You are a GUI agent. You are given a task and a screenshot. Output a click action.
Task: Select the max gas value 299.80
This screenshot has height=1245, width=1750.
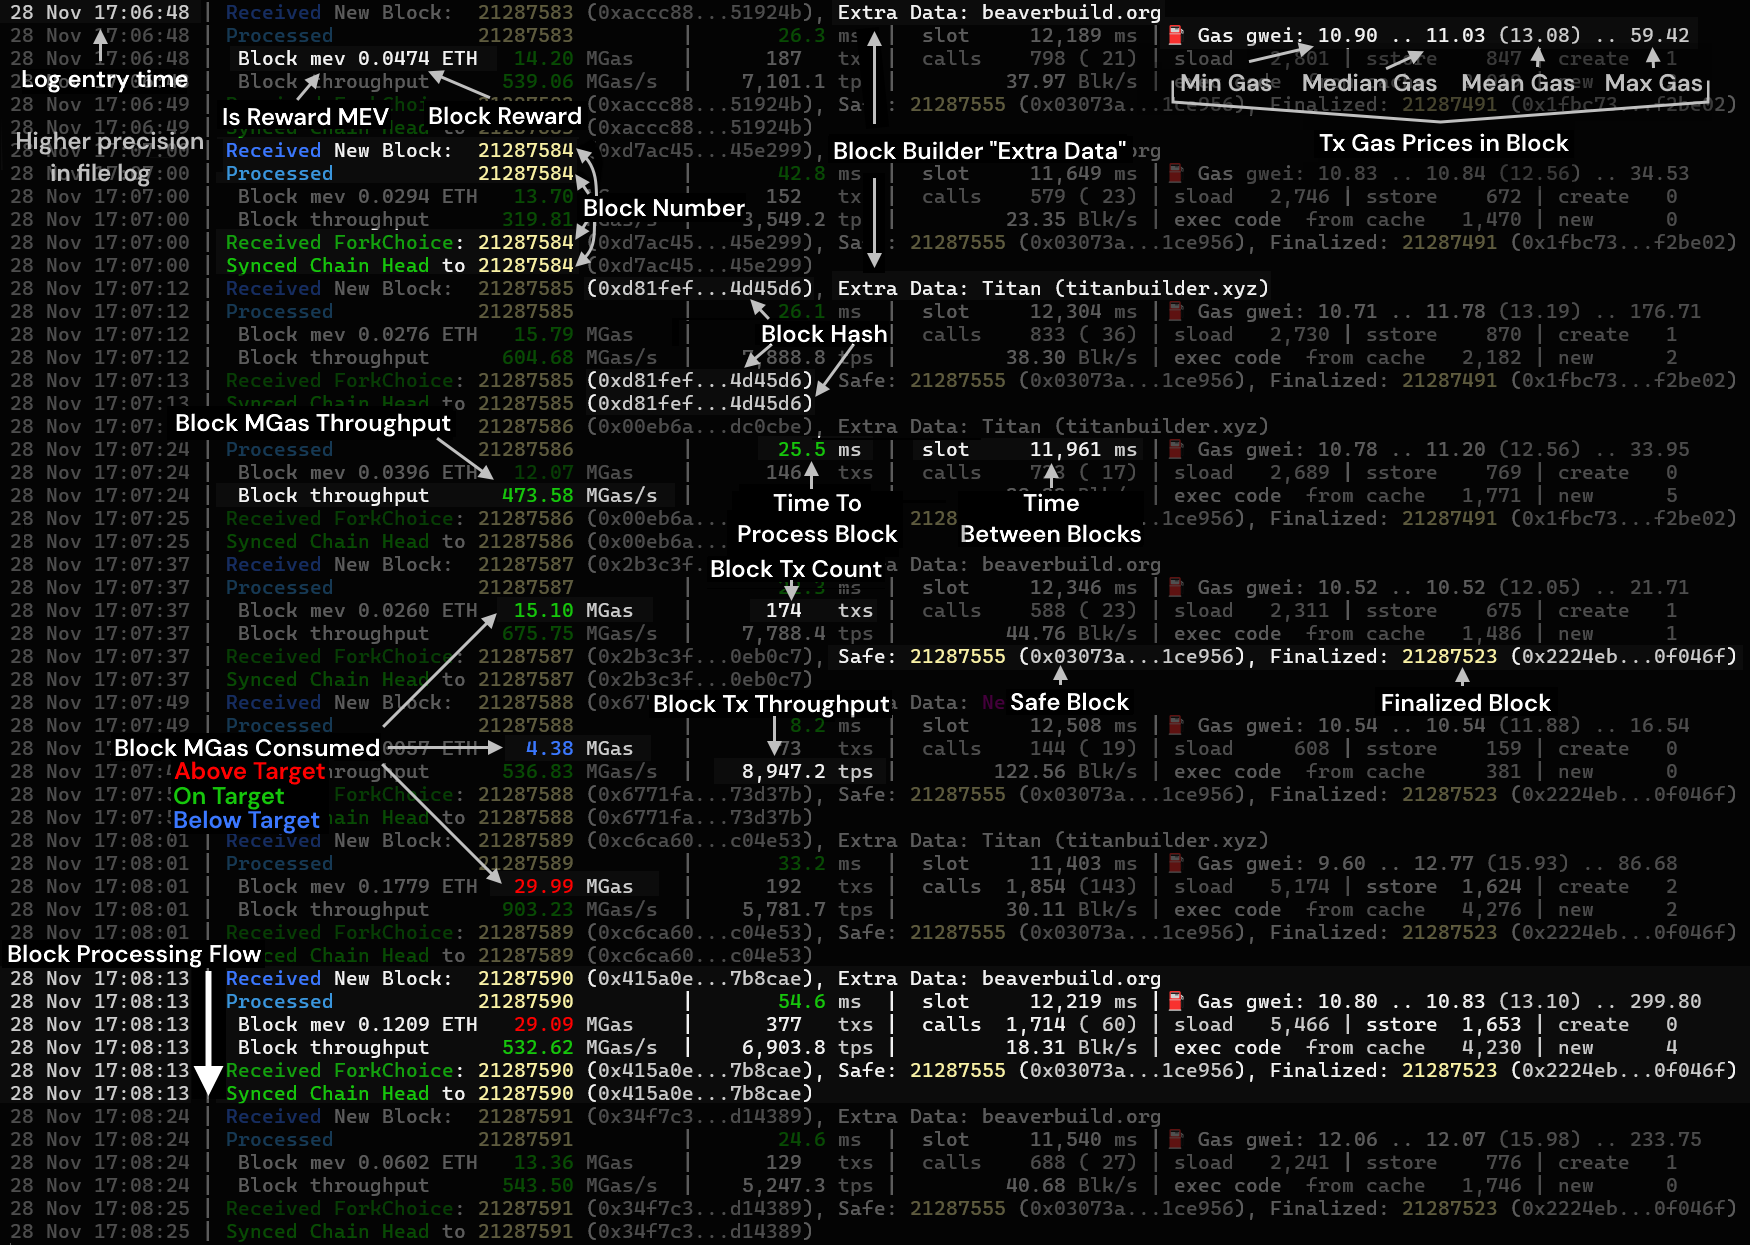tap(1665, 1001)
